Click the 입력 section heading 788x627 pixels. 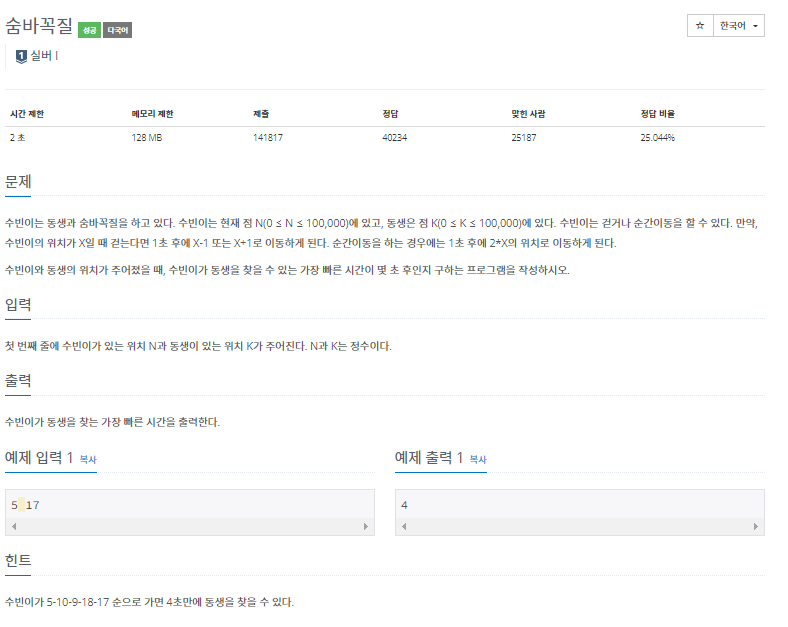18,304
